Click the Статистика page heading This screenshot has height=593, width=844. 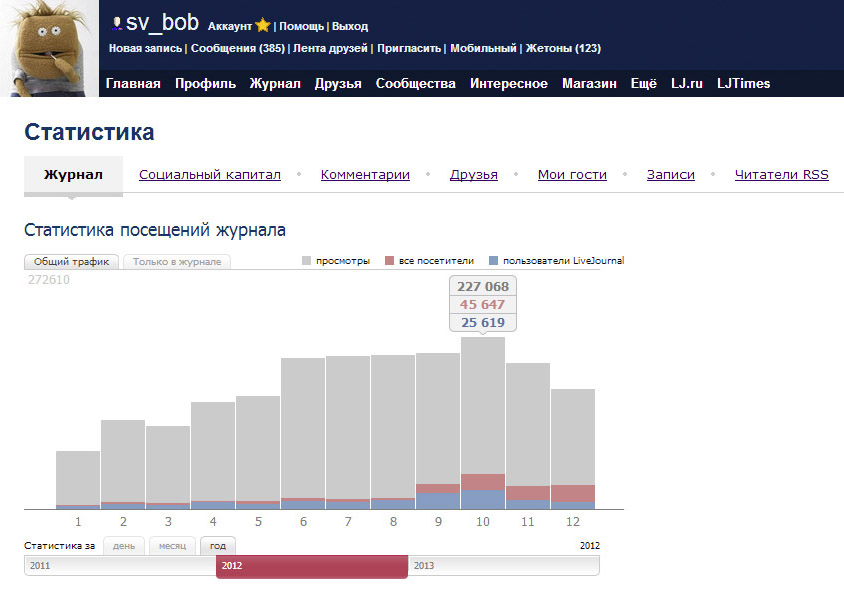(89, 132)
